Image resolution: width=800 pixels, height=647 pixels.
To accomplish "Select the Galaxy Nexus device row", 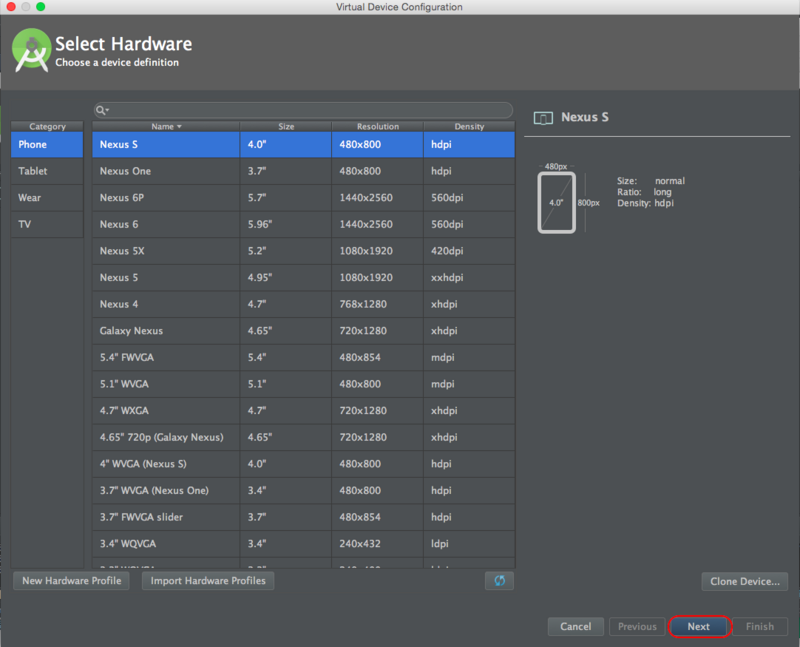I will point(304,331).
